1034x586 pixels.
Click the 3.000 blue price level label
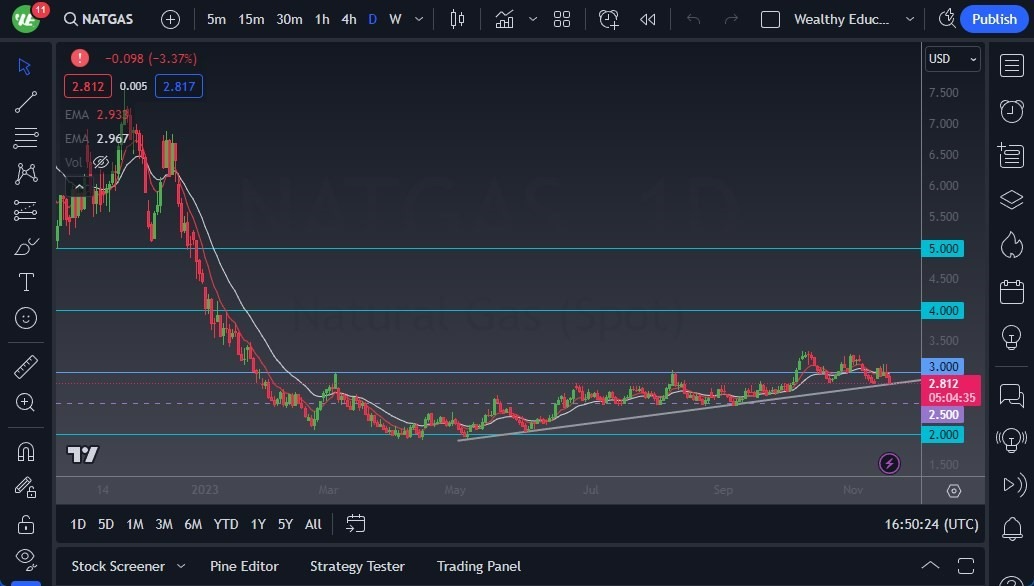pos(943,366)
